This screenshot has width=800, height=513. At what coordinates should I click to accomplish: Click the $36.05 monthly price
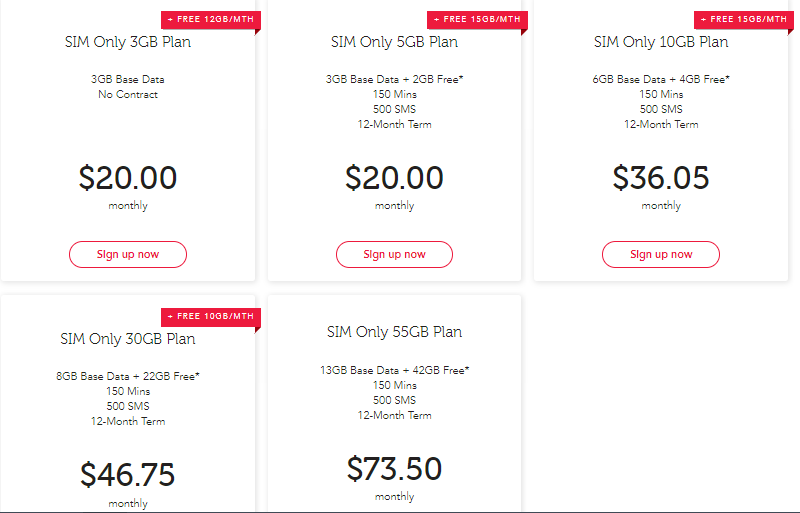point(661,178)
